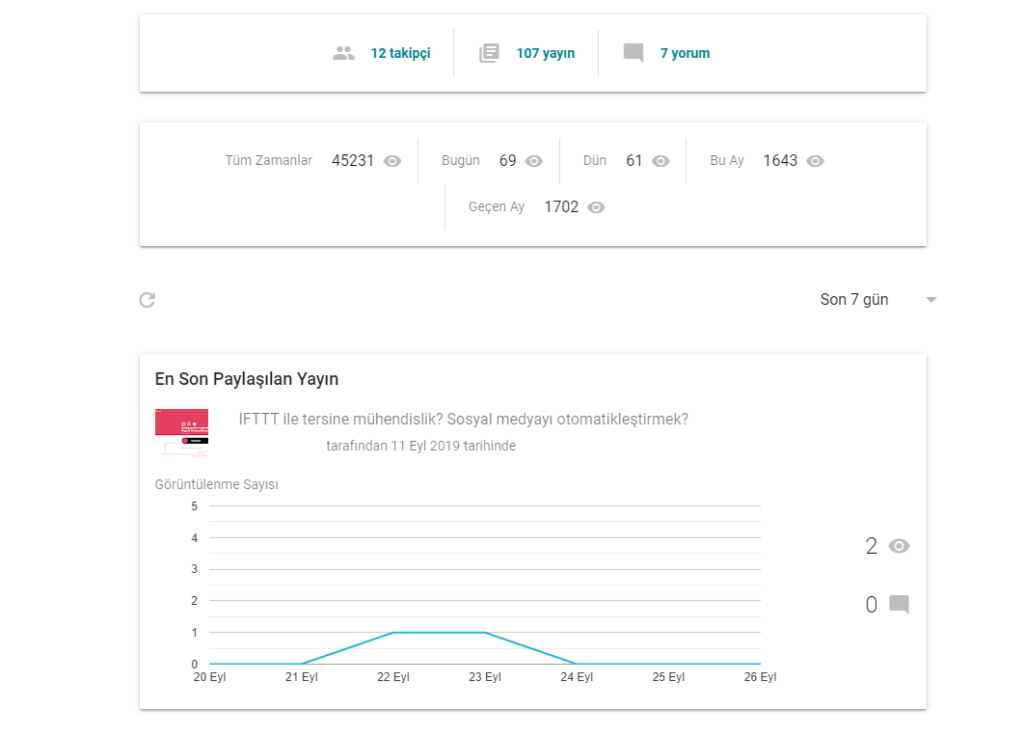1024x736 pixels.
Task: Click the posts library icon
Action: [489, 53]
